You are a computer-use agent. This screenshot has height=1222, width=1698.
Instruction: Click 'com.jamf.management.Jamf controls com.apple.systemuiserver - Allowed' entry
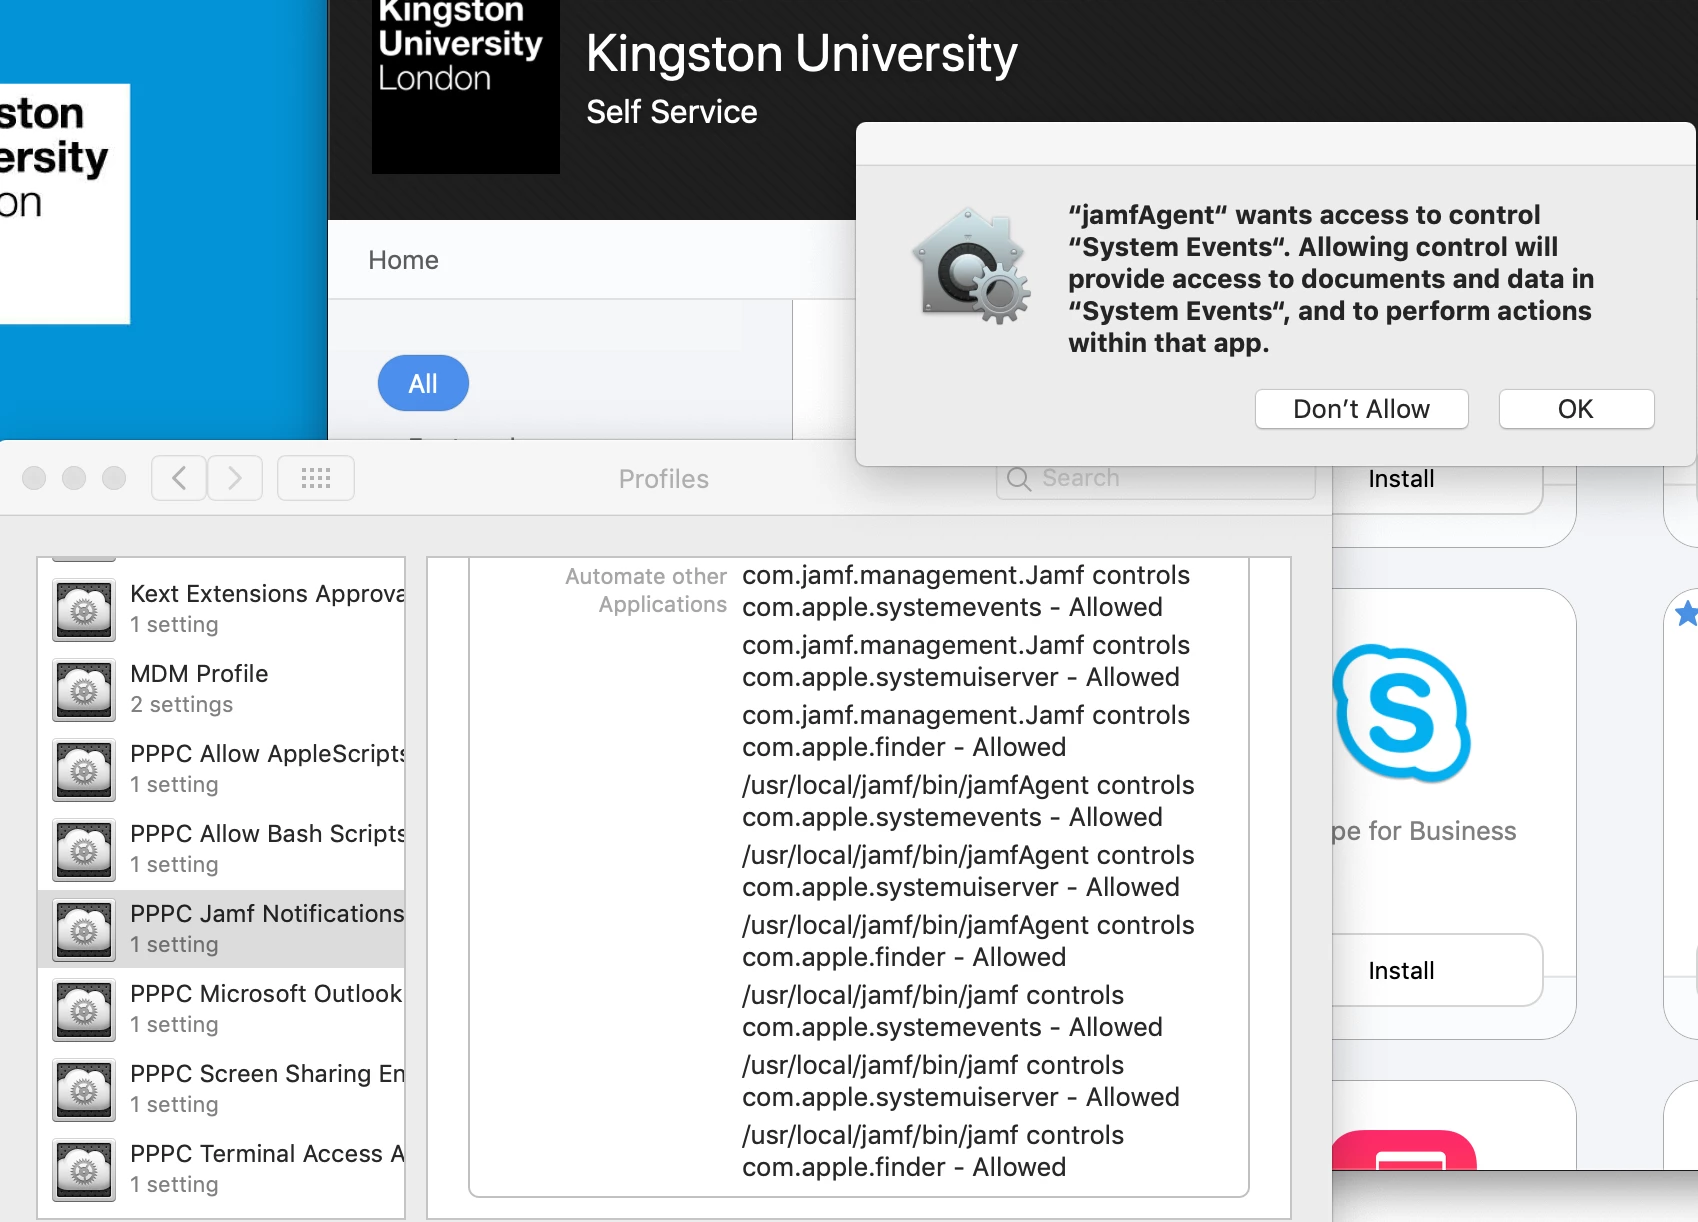966,661
